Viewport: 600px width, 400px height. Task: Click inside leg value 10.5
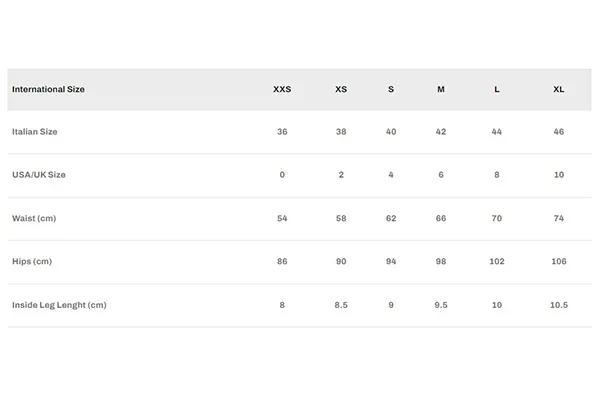[x=559, y=305]
